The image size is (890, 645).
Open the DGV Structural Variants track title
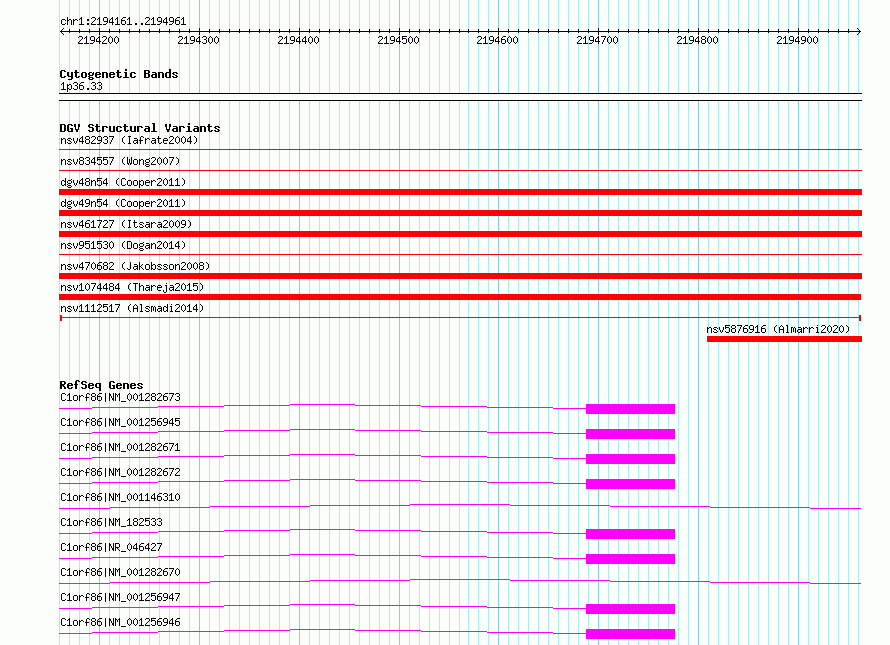140,128
